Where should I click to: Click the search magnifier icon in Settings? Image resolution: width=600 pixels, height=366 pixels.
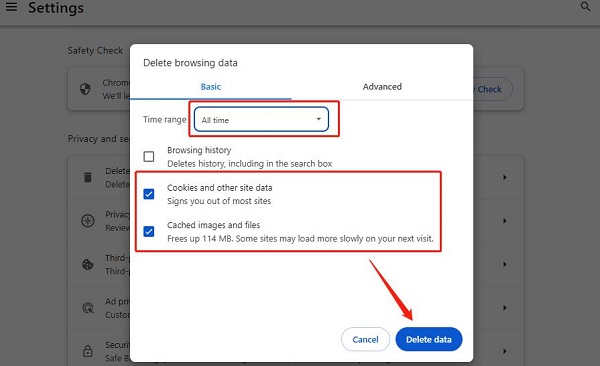coord(585,7)
